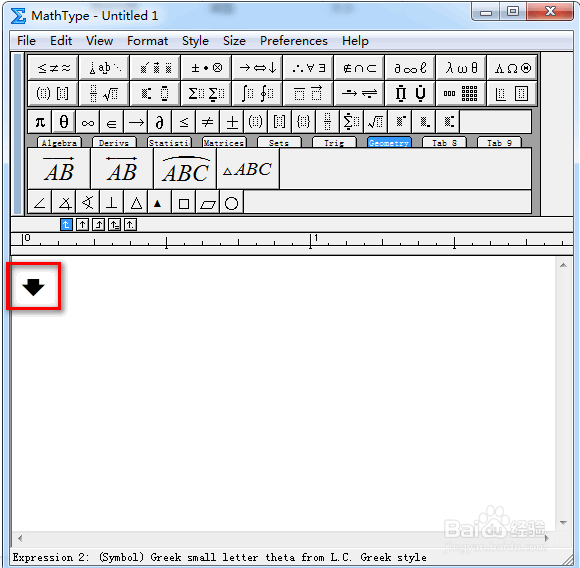The height and width of the screenshot is (568, 580).
Task: Open the Preferences menu
Action: (294, 41)
